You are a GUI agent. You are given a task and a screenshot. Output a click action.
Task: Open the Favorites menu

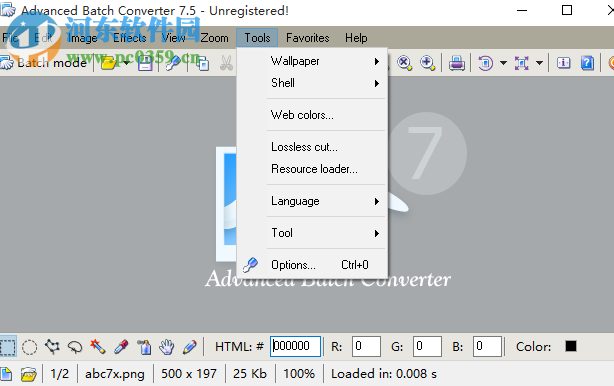pos(308,38)
